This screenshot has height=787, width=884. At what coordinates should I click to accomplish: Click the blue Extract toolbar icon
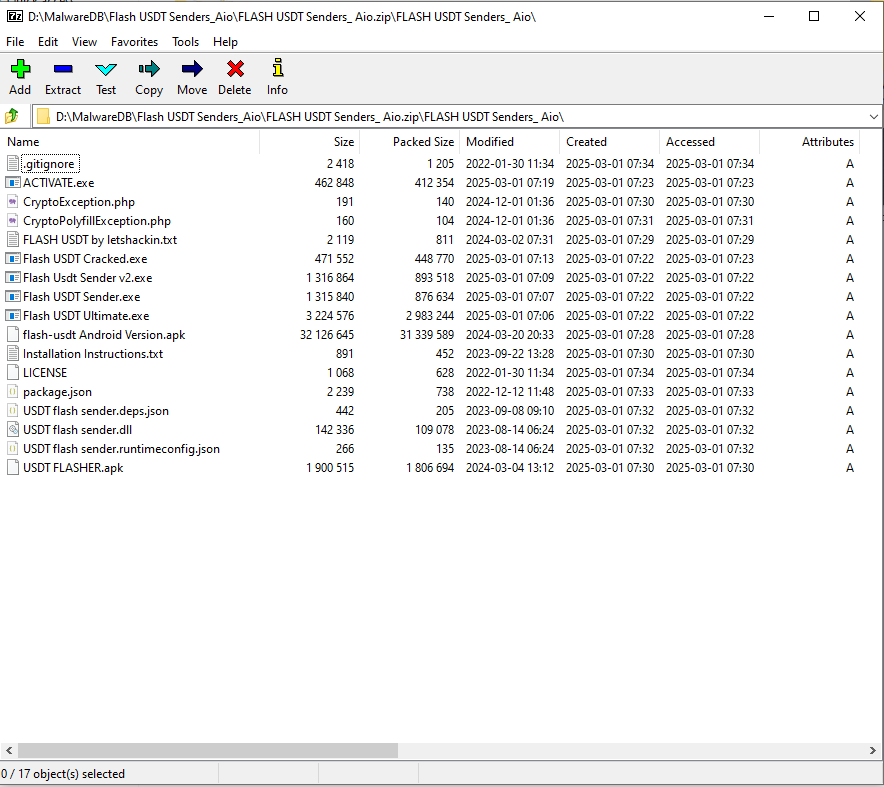coord(63,69)
